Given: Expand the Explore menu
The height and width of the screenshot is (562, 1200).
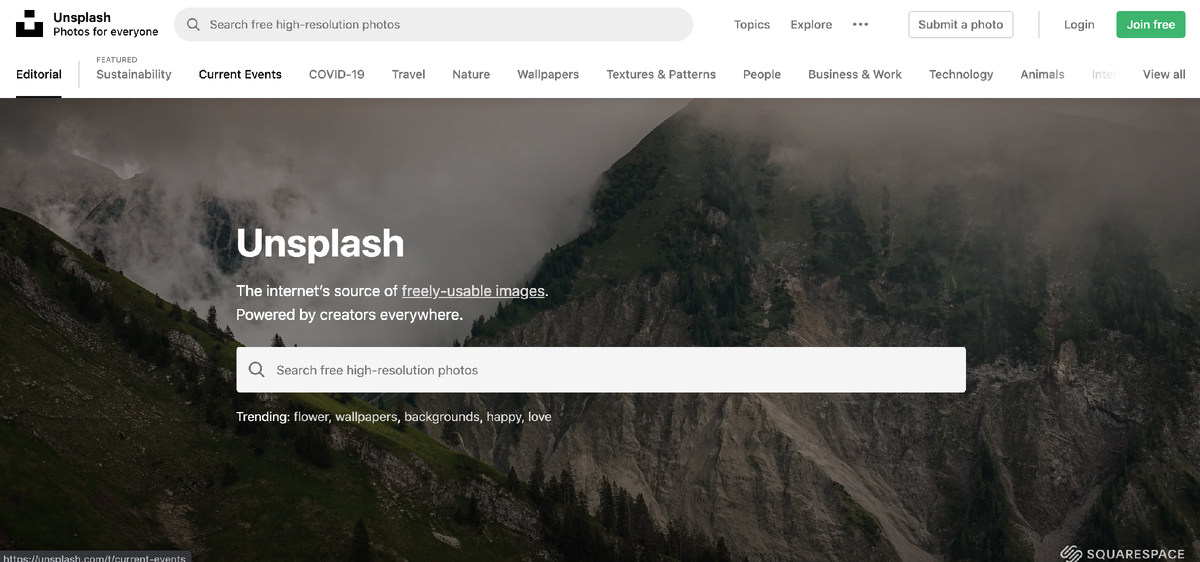Looking at the screenshot, I should click(x=811, y=25).
